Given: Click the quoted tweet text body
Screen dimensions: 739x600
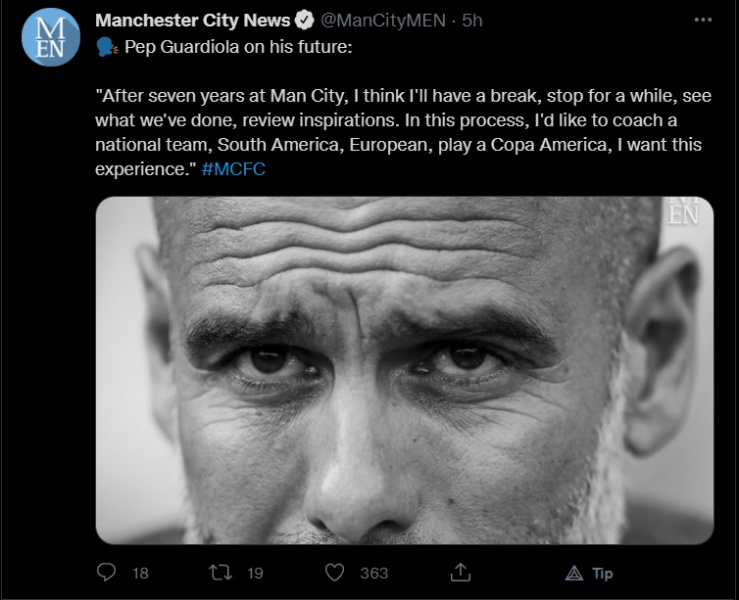Looking at the screenshot, I should tap(398, 122).
